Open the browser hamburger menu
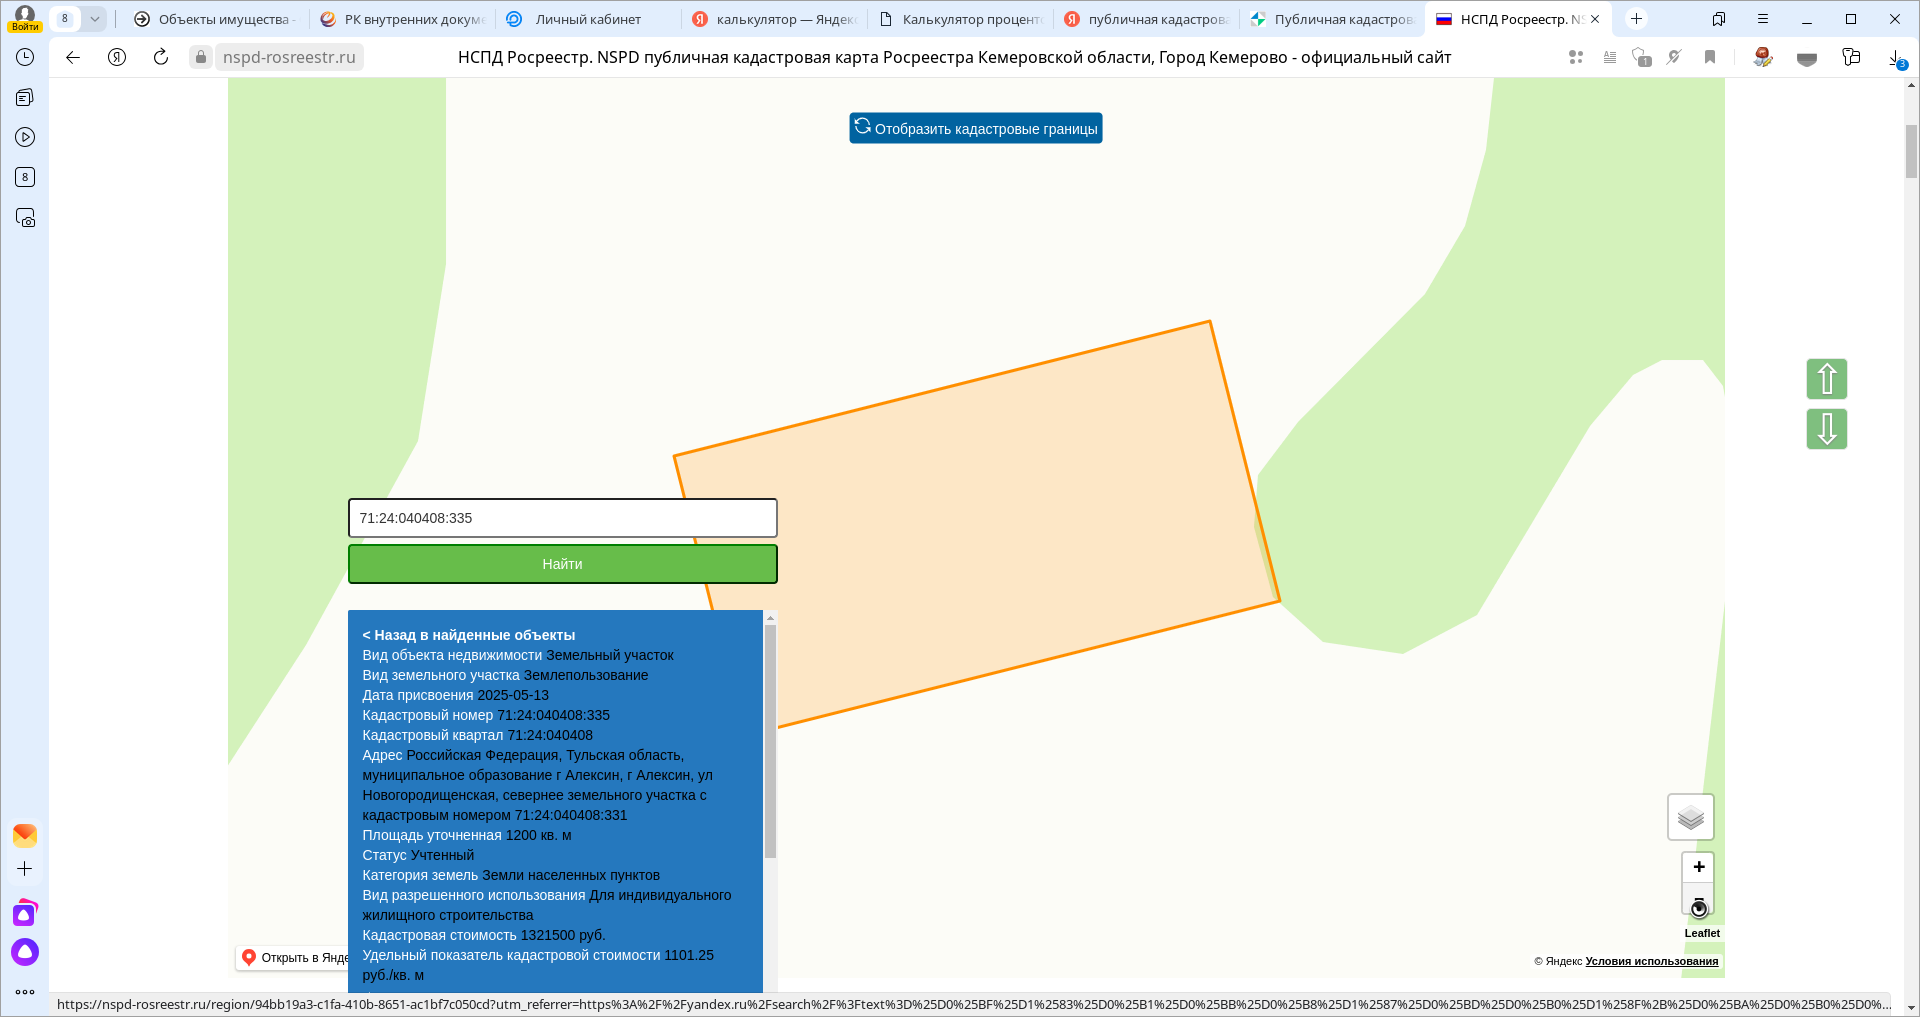This screenshot has height=1017, width=1920. click(1763, 19)
